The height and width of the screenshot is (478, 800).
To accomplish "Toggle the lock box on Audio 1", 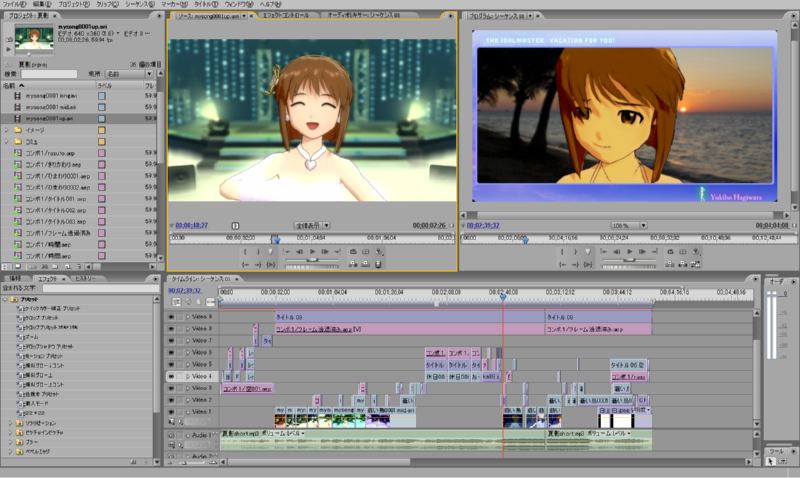I will click(x=180, y=436).
